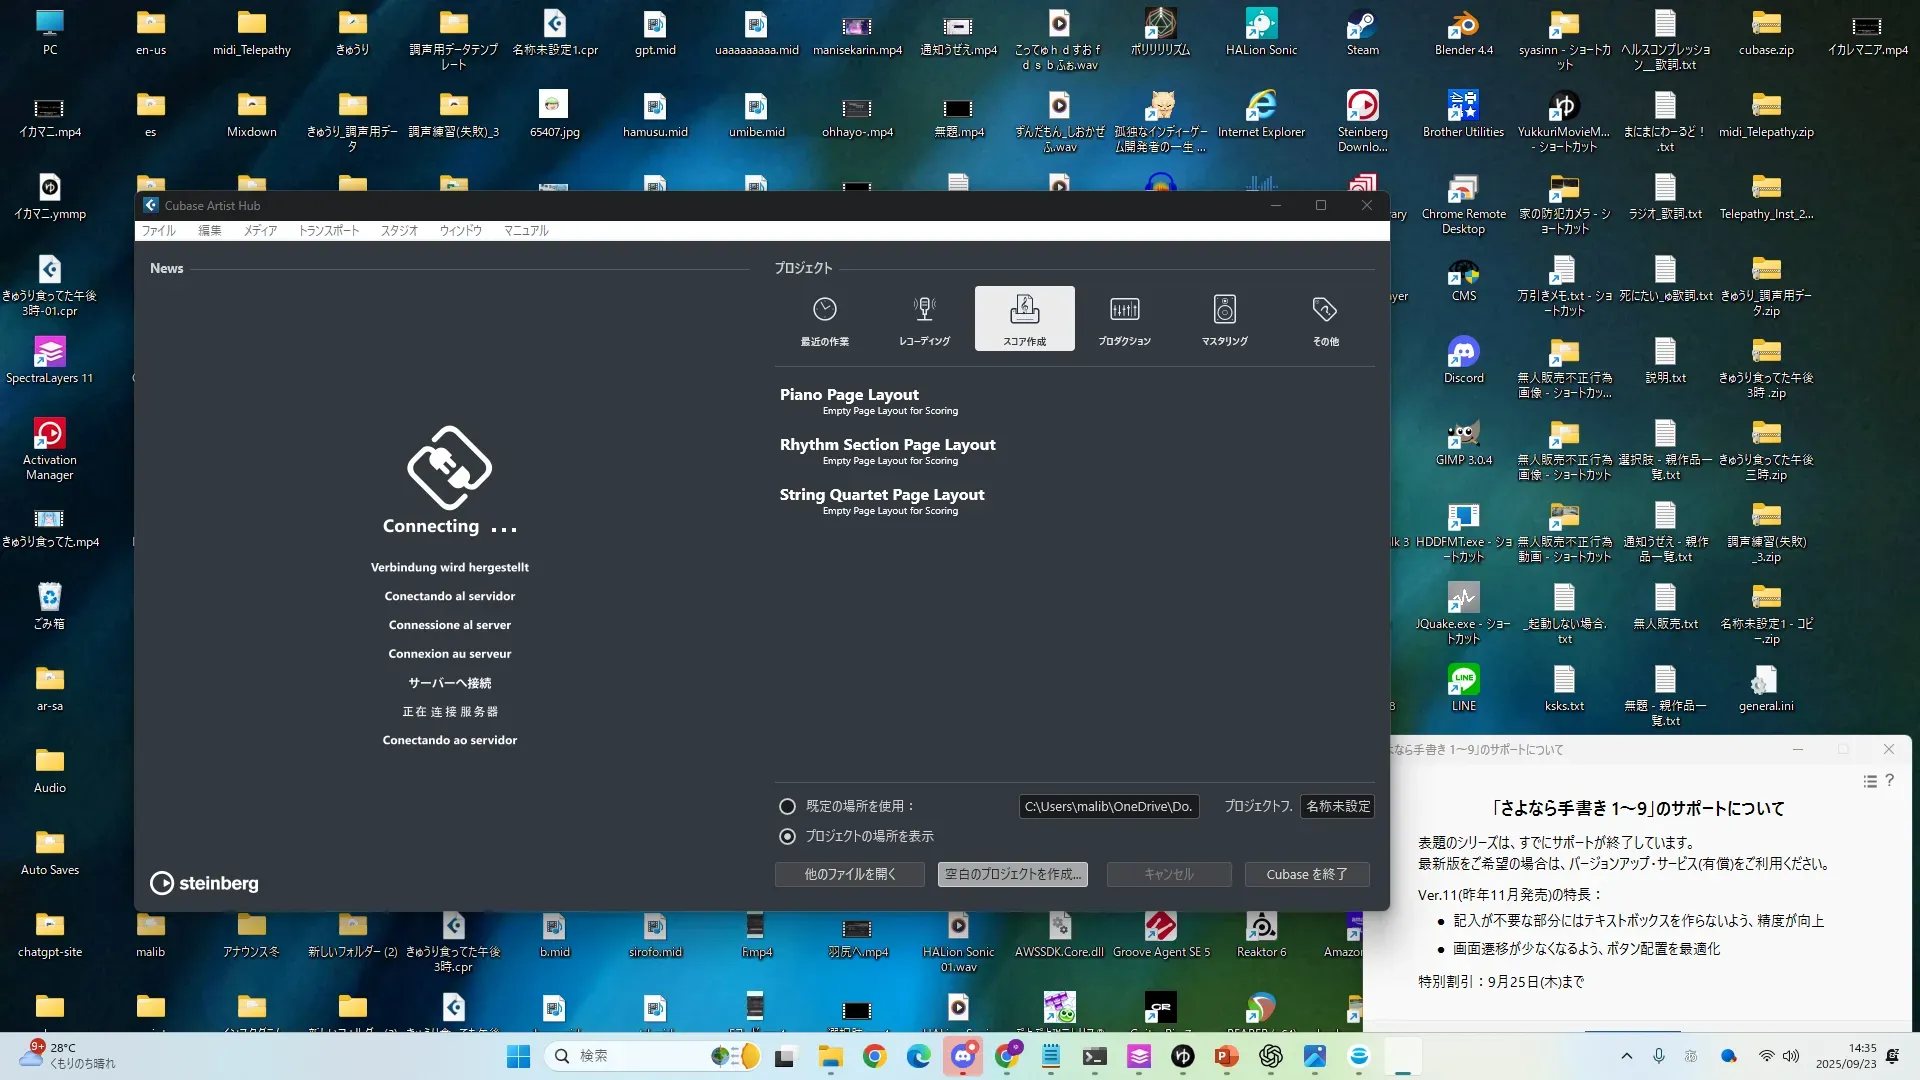Image resolution: width=1920 pixels, height=1080 pixels.
Task: Open the スタジオ menu
Action: coord(399,231)
